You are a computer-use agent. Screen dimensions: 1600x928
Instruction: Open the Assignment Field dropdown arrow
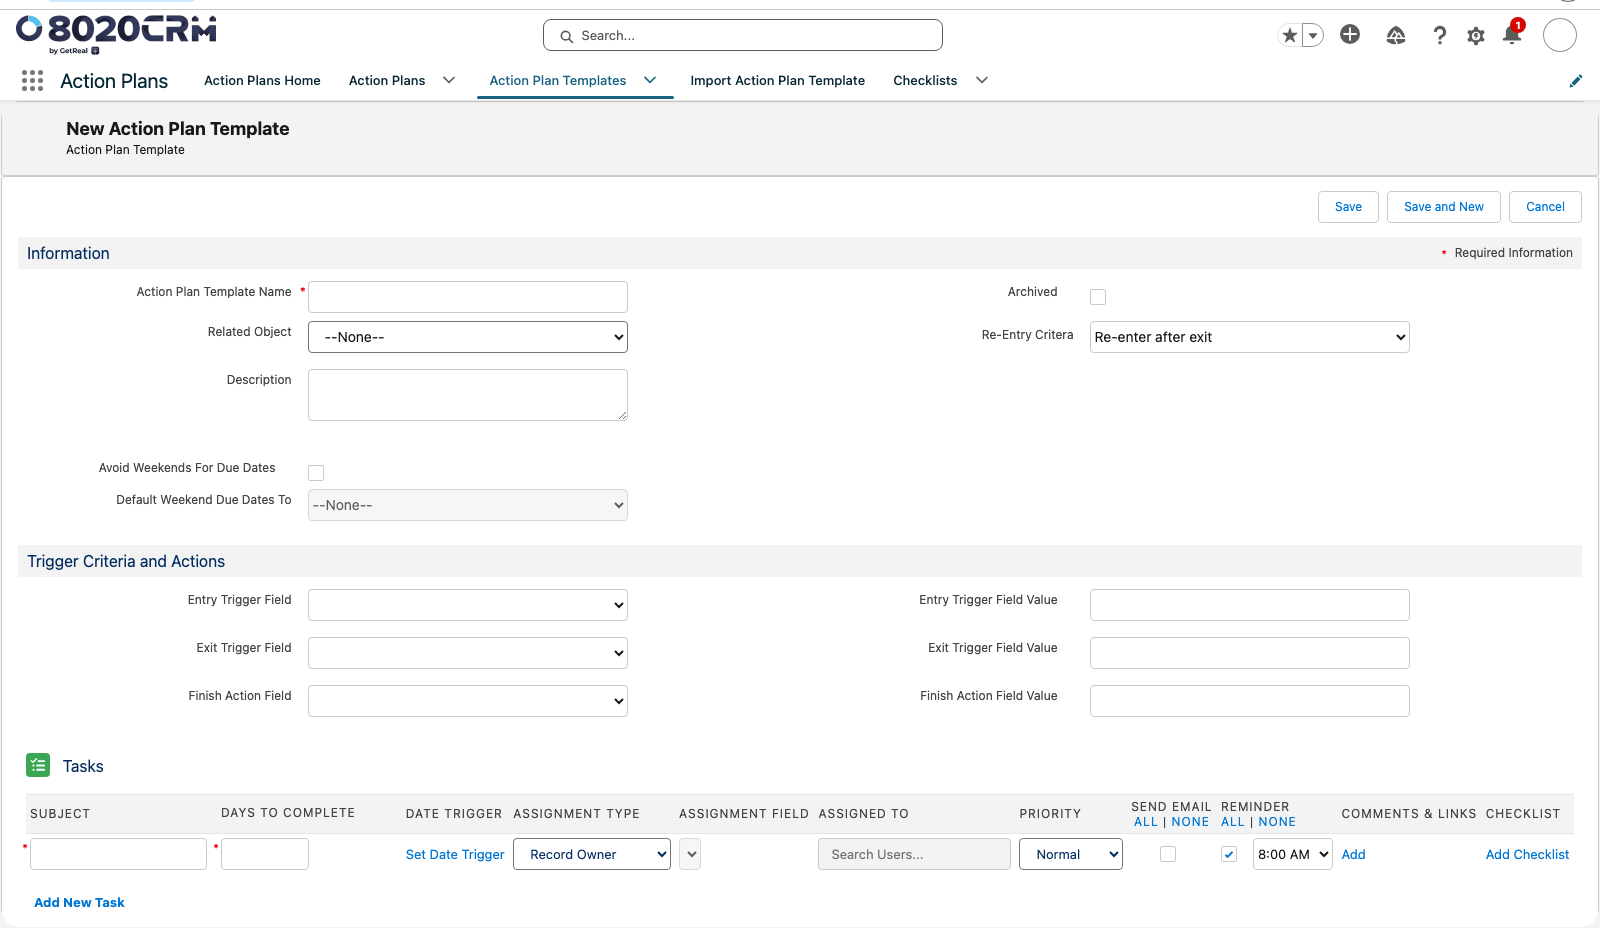click(x=690, y=854)
